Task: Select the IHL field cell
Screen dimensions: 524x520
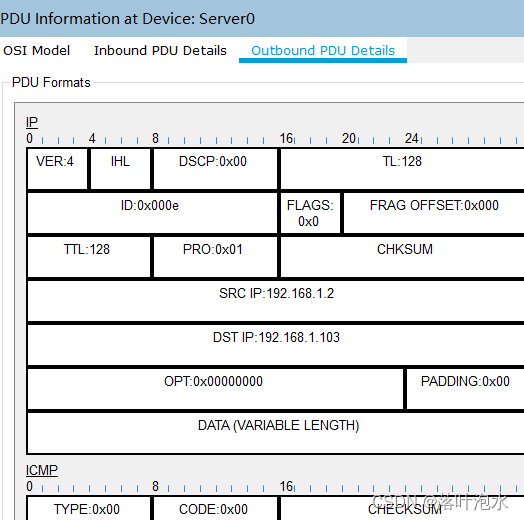Action: [x=121, y=169]
